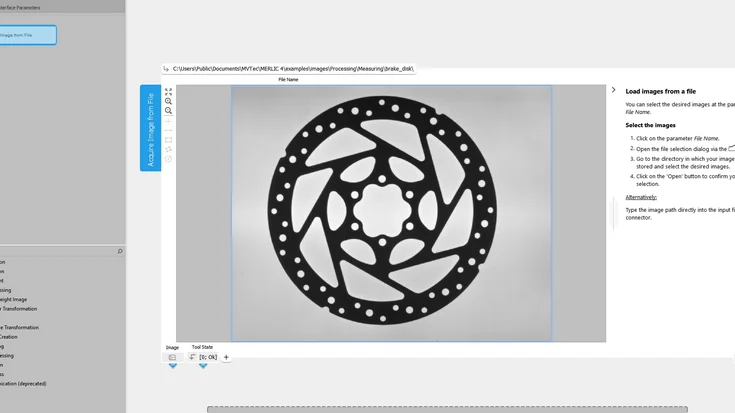735x413 pixels.
Task: Select the rectangle ROI tool in the viewer toolbar
Action: coord(168,140)
